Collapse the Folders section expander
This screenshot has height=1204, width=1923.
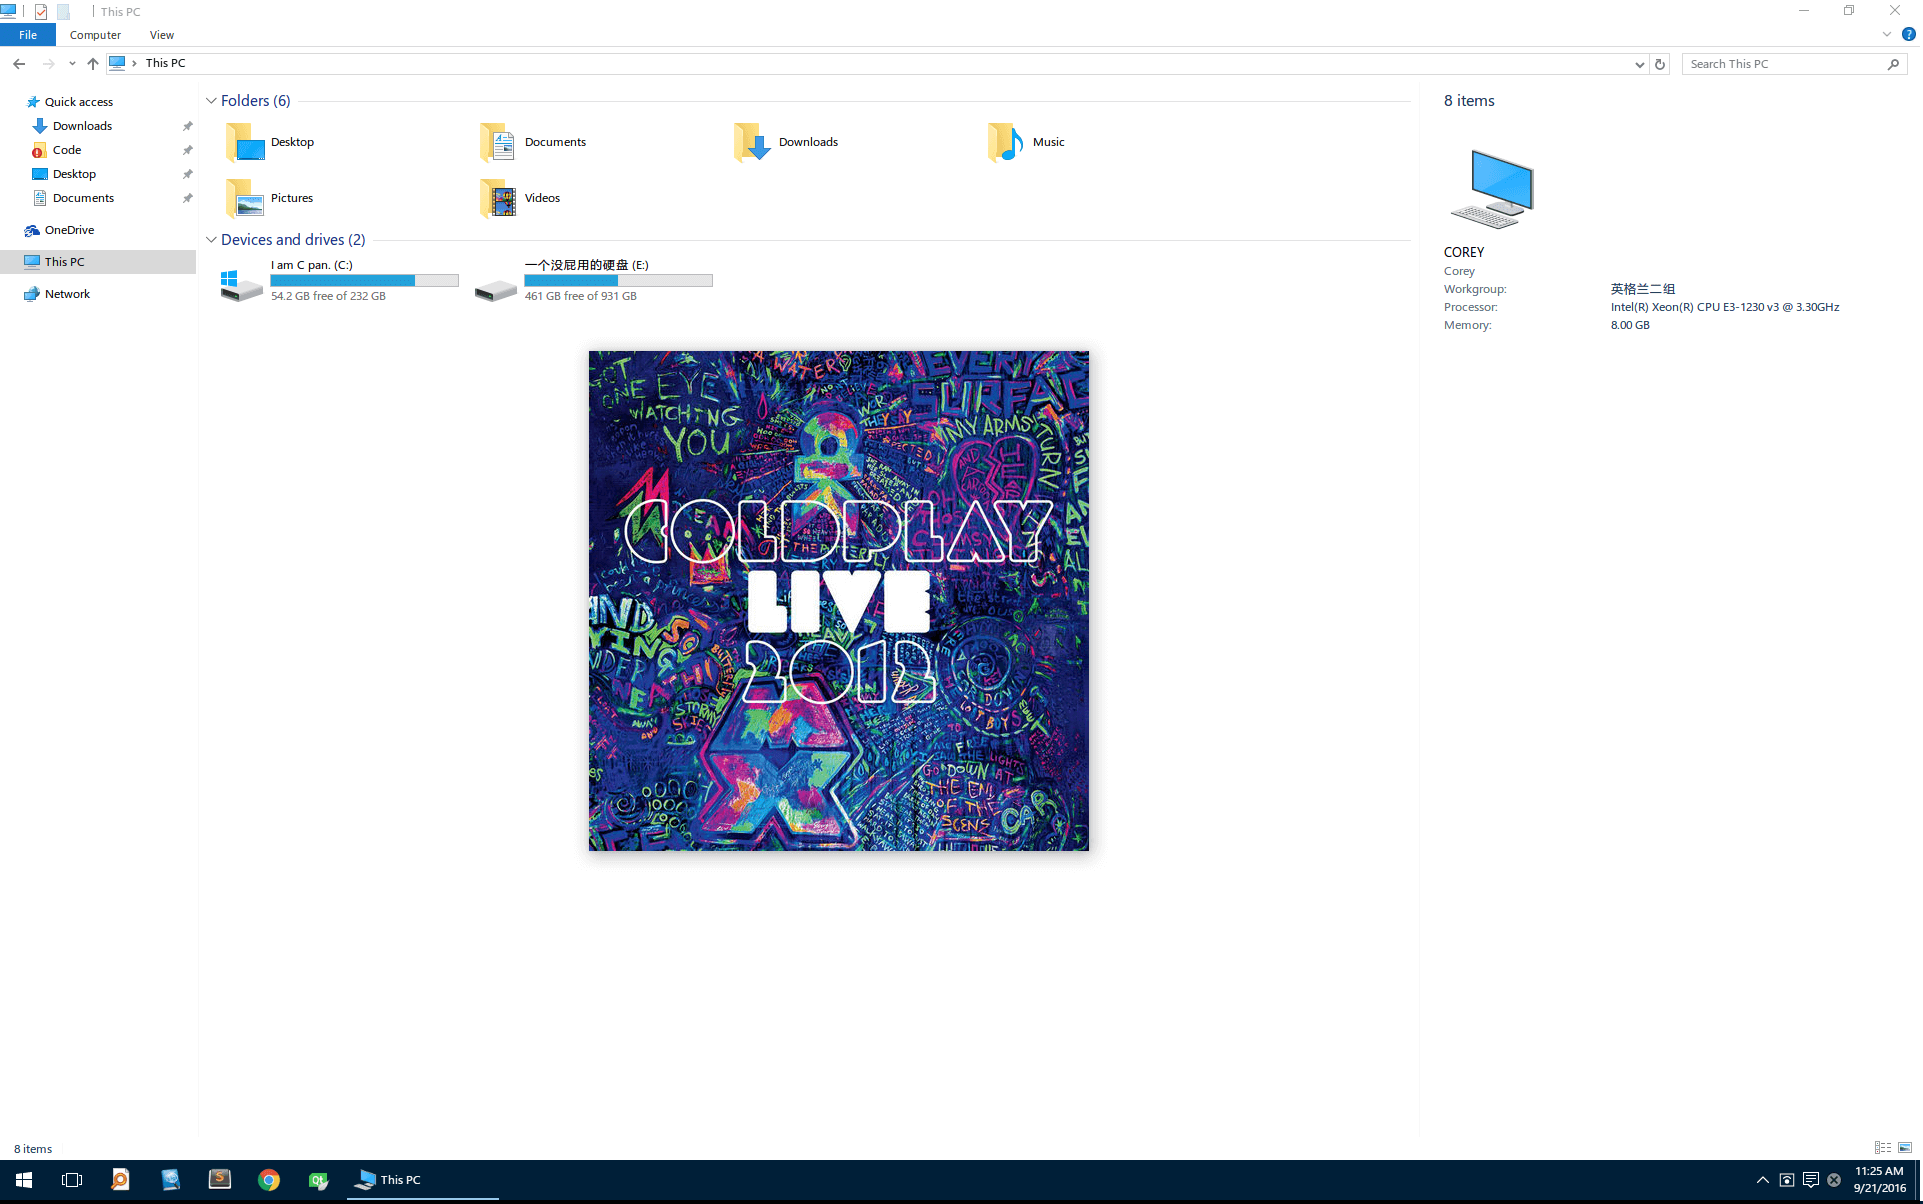(212, 100)
